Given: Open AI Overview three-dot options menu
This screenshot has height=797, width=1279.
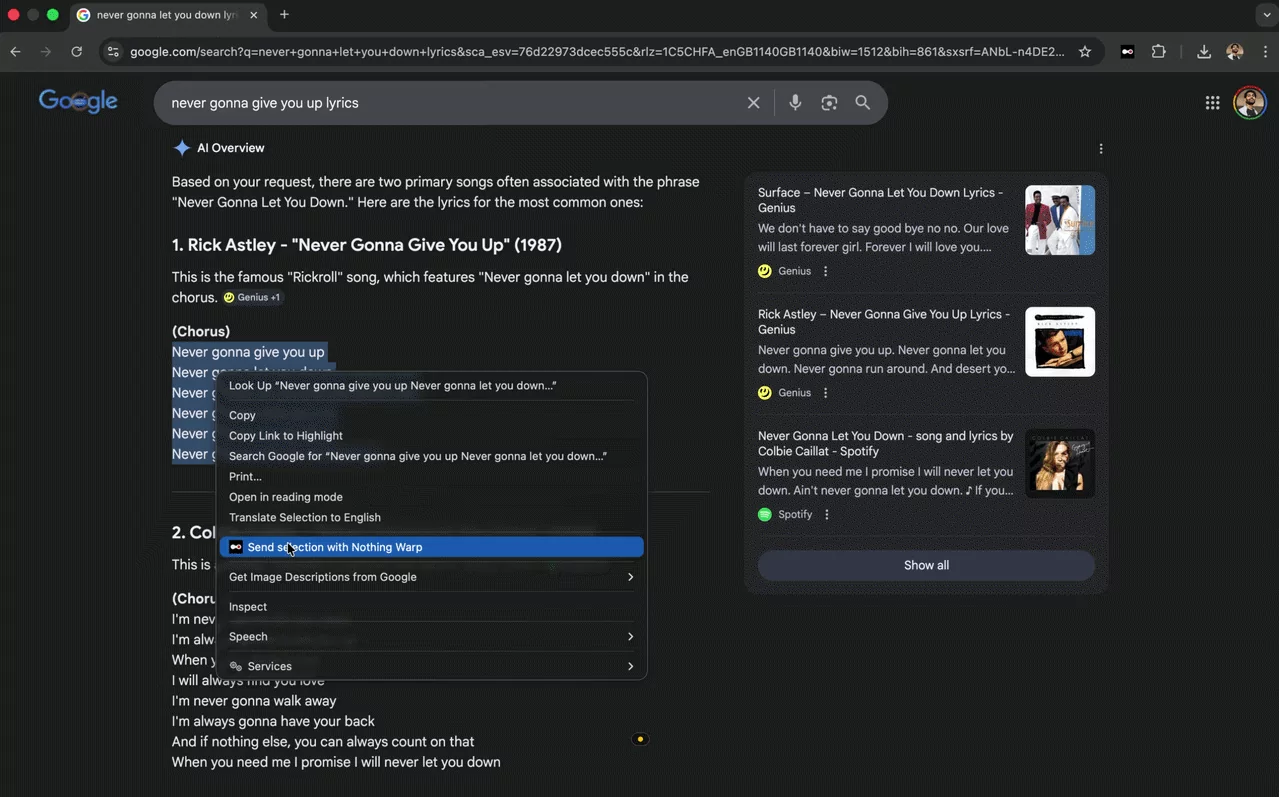Looking at the screenshot, I should pos(1101,149).
